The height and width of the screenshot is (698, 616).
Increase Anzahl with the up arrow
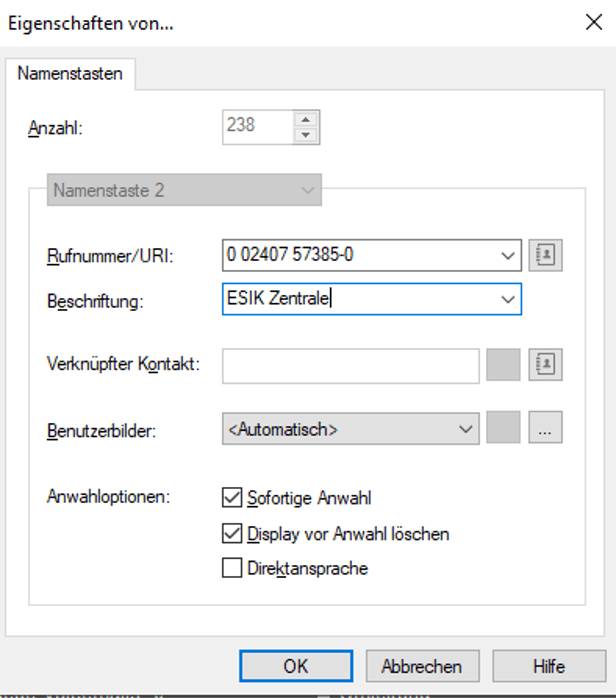305,119
